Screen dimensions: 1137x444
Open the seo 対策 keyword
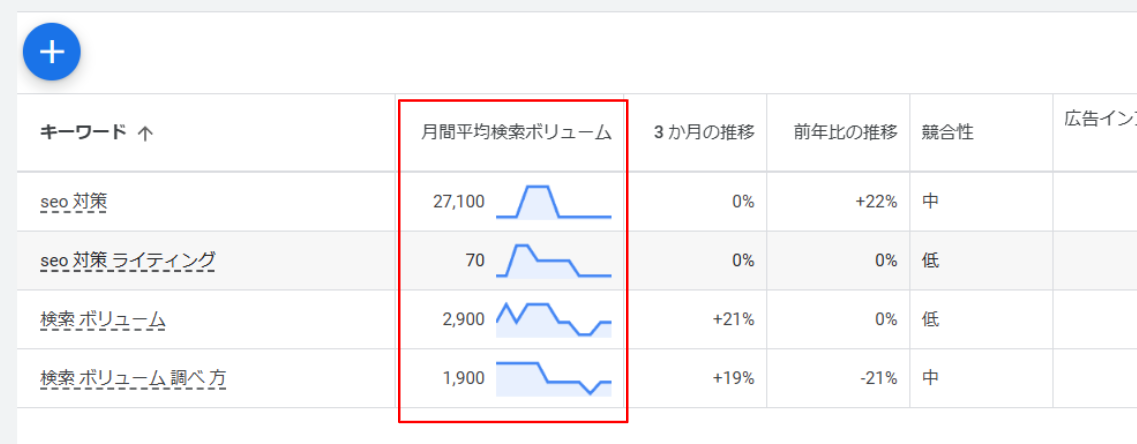point(73,202)
